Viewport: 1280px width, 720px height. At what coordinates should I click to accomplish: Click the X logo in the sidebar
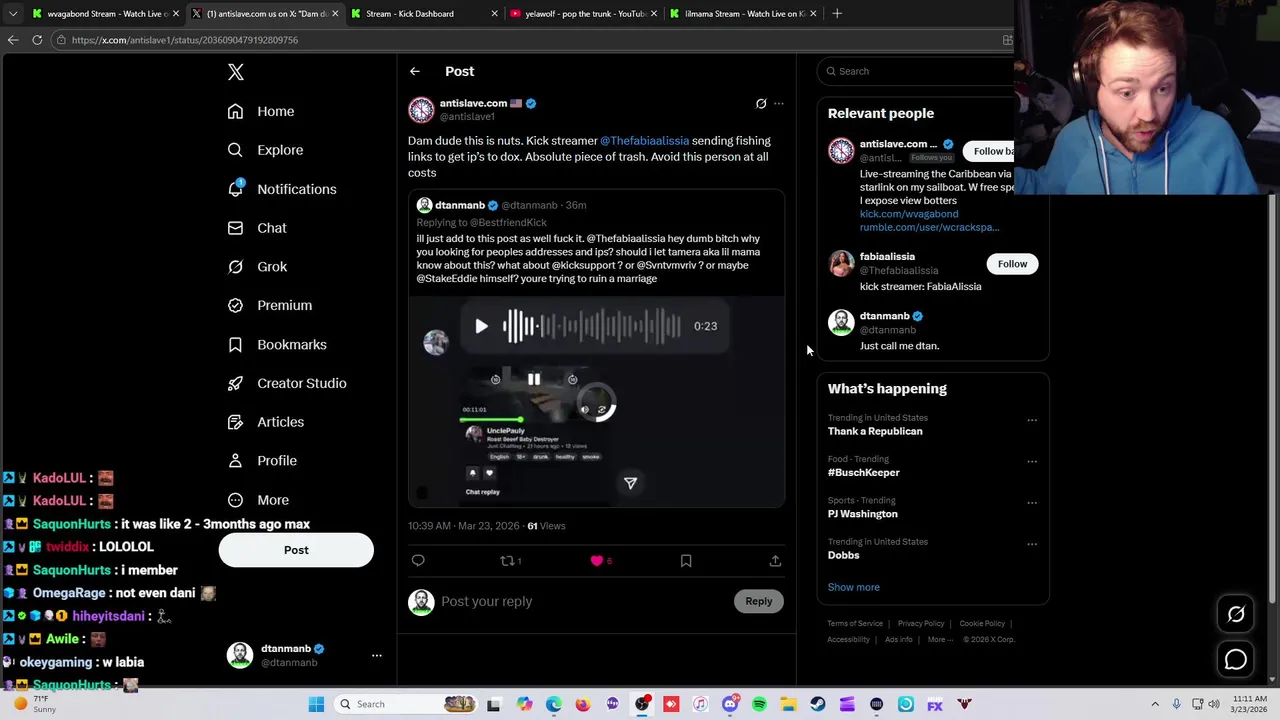236,72
